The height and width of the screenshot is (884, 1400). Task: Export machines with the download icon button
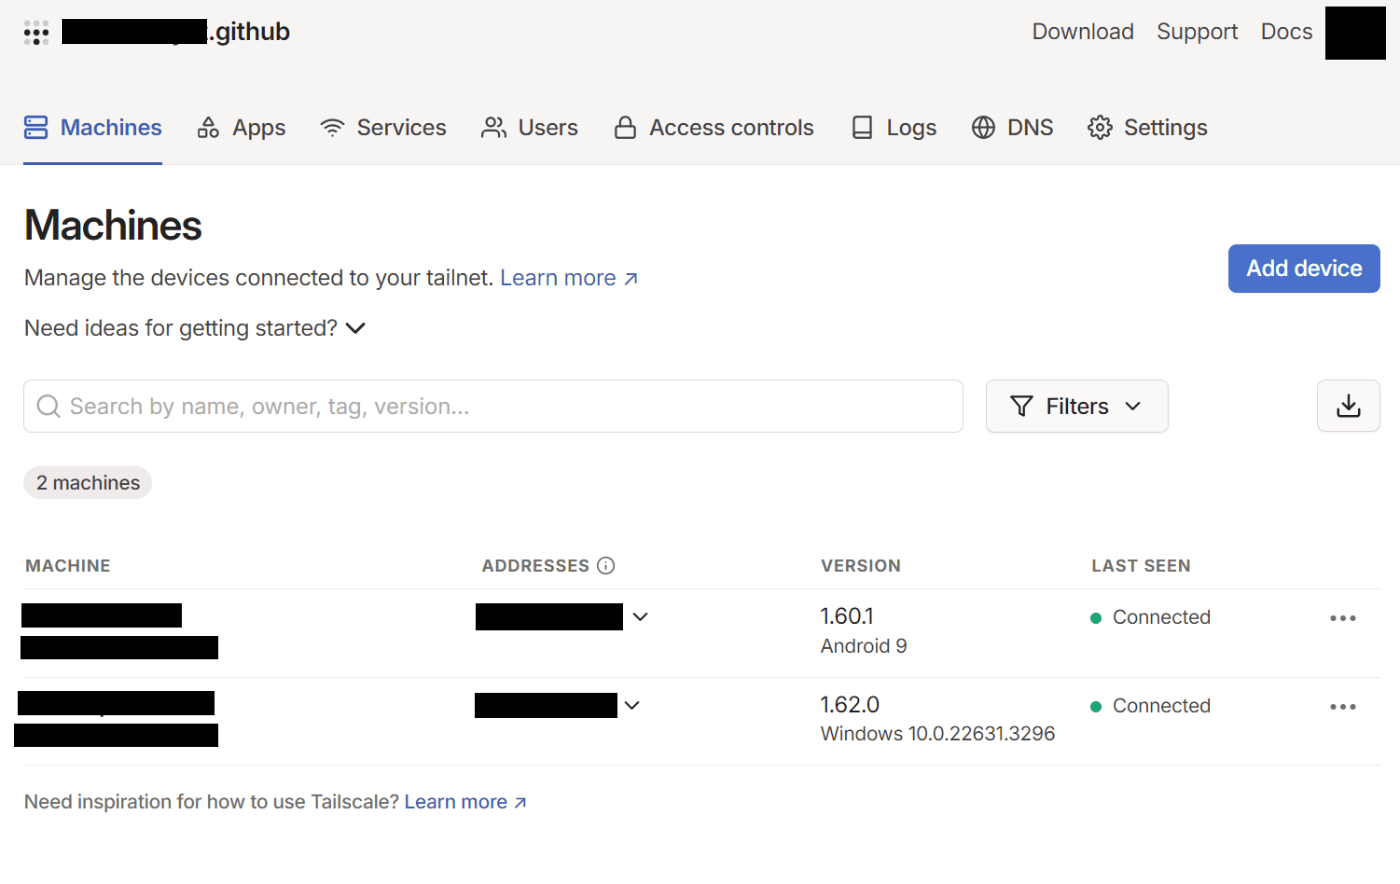click(1348, 406)
